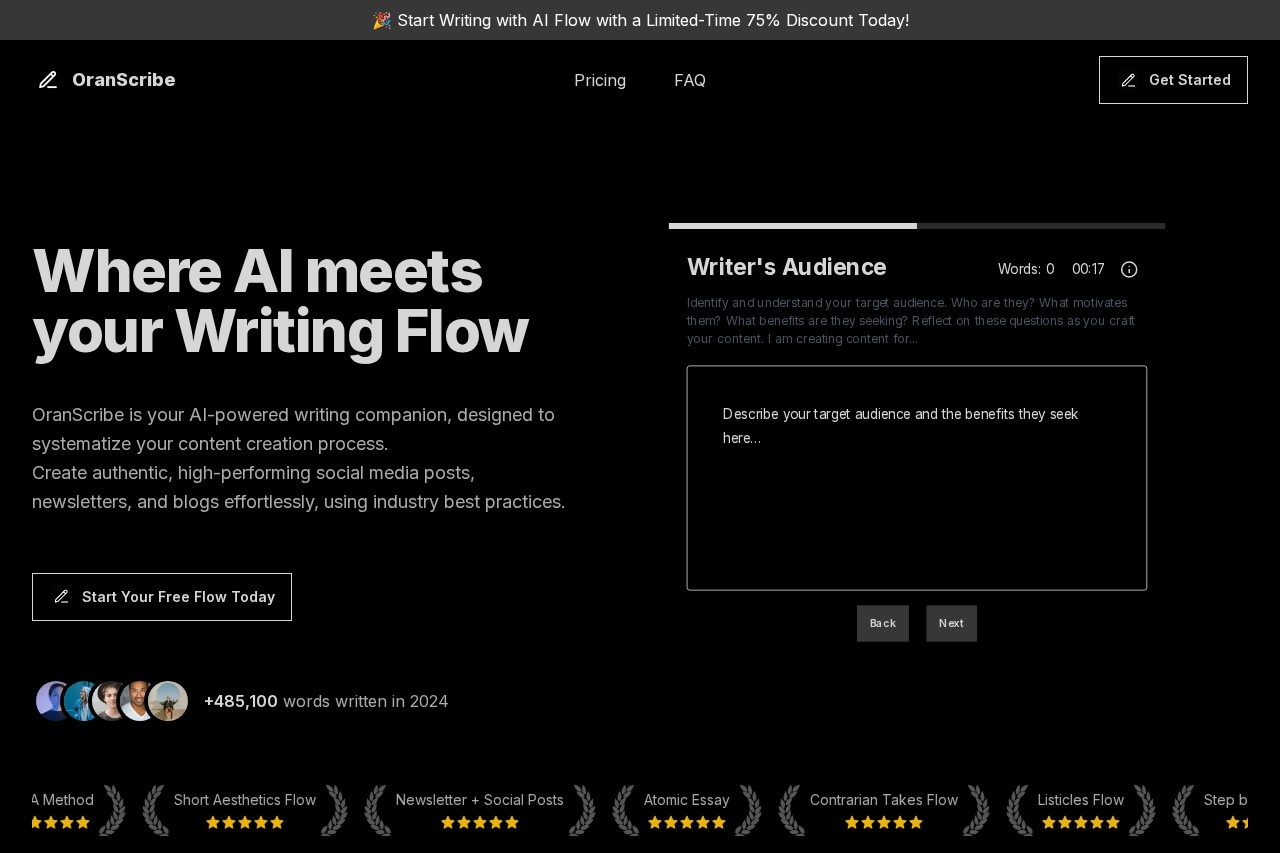1280x853 pixels.
Task: Click Start Your Free Flow Today
Action: click(x=162, y=597)
